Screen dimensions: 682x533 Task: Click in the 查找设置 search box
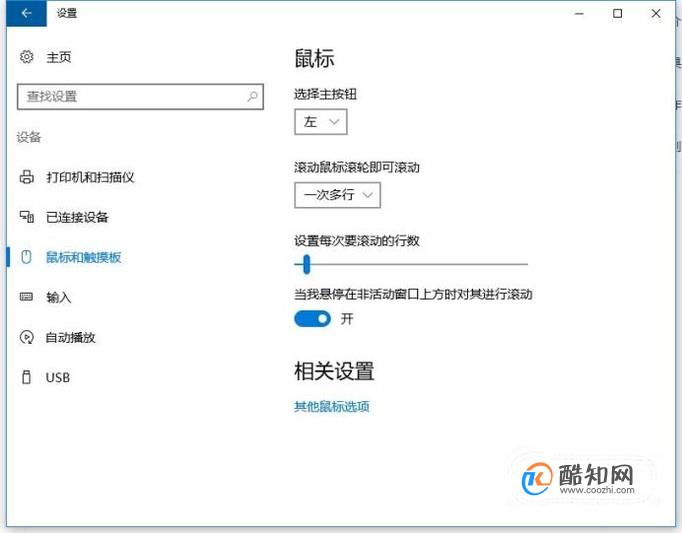[140, 97]
